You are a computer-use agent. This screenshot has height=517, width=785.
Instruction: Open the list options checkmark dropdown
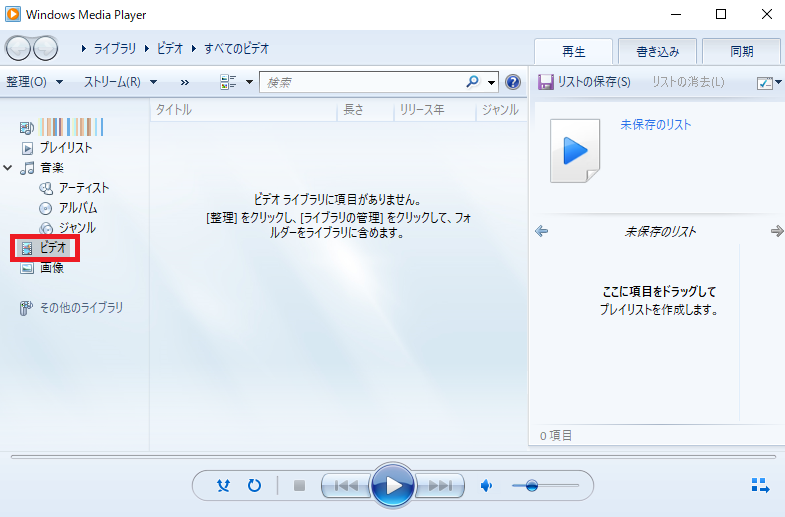point(768,83)
